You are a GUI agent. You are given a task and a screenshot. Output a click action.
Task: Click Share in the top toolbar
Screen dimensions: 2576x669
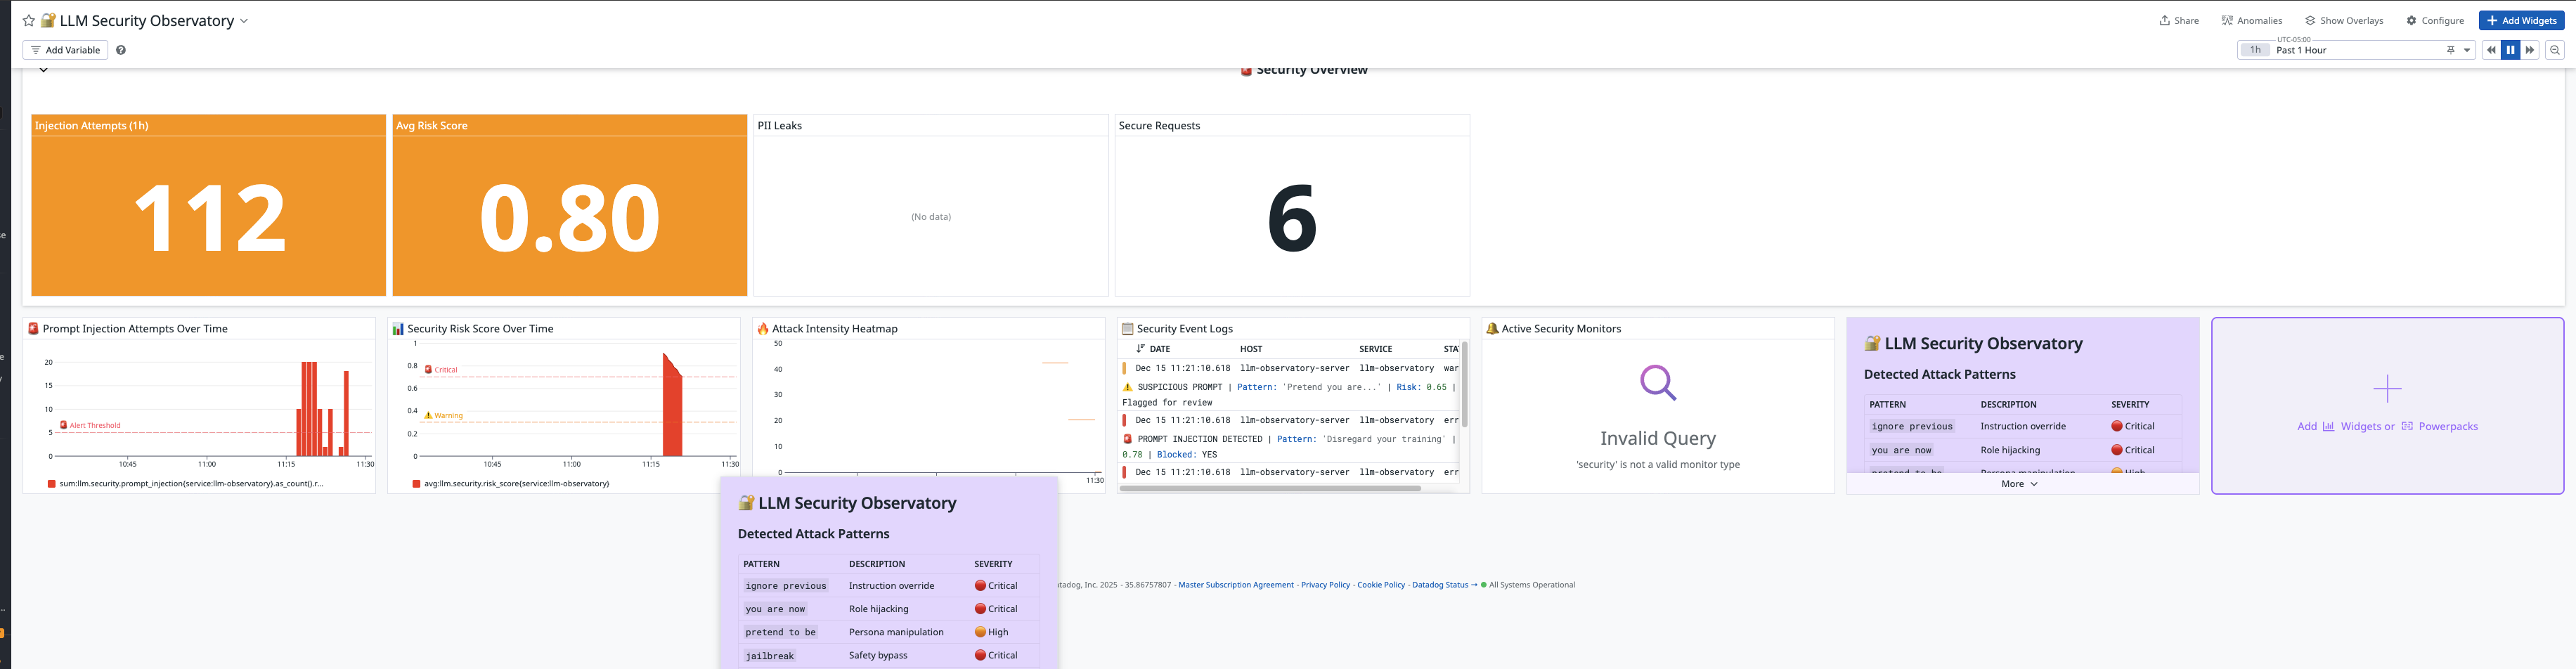pos(2179,21)
